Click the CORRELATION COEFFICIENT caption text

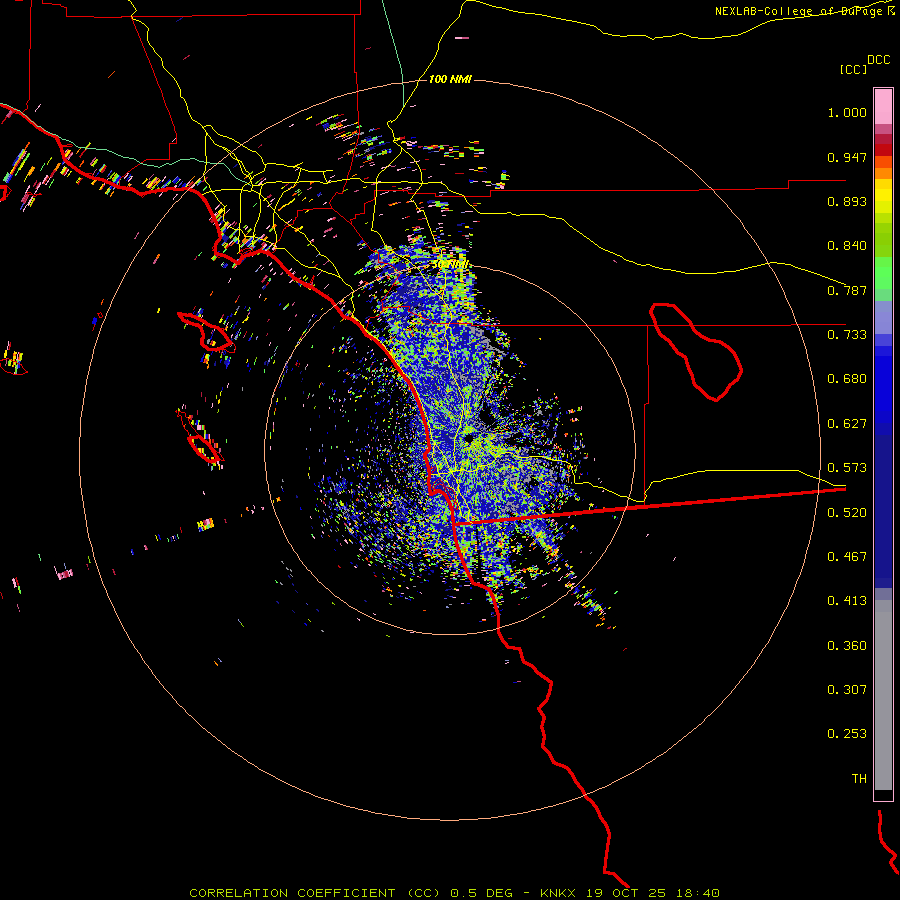point(292,893)
